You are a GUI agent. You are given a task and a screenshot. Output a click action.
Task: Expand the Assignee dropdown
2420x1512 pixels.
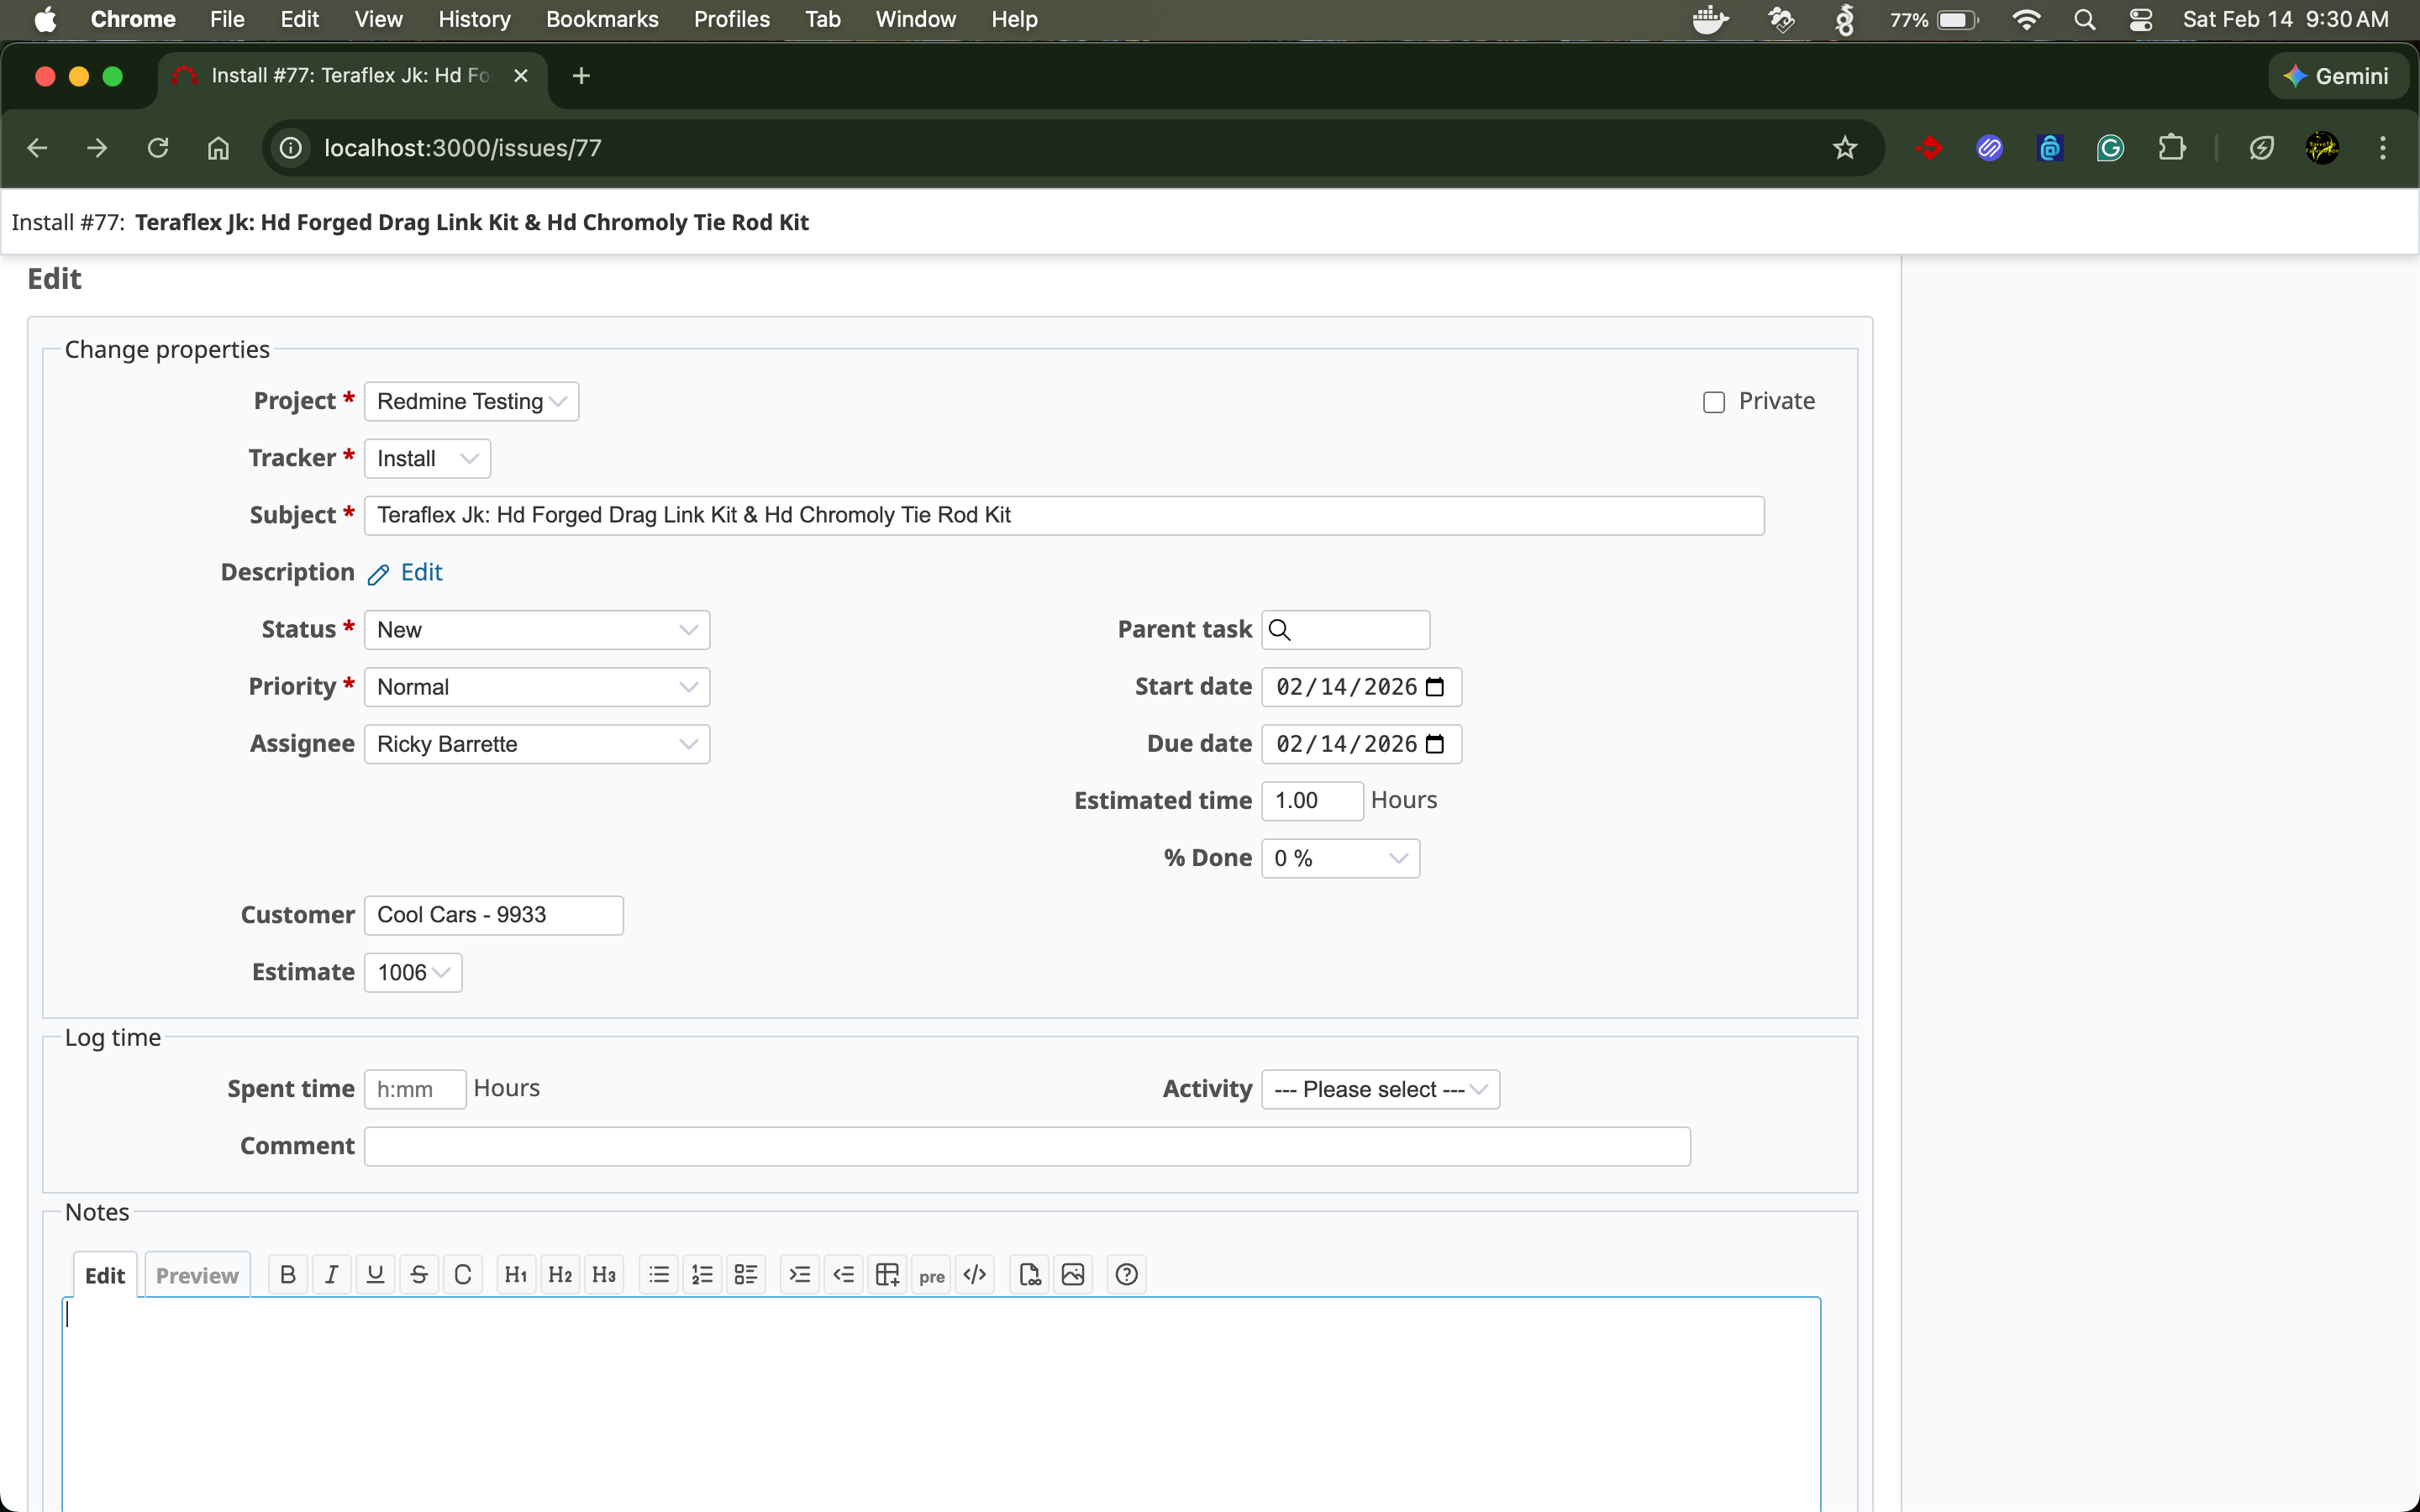(537, 744)
